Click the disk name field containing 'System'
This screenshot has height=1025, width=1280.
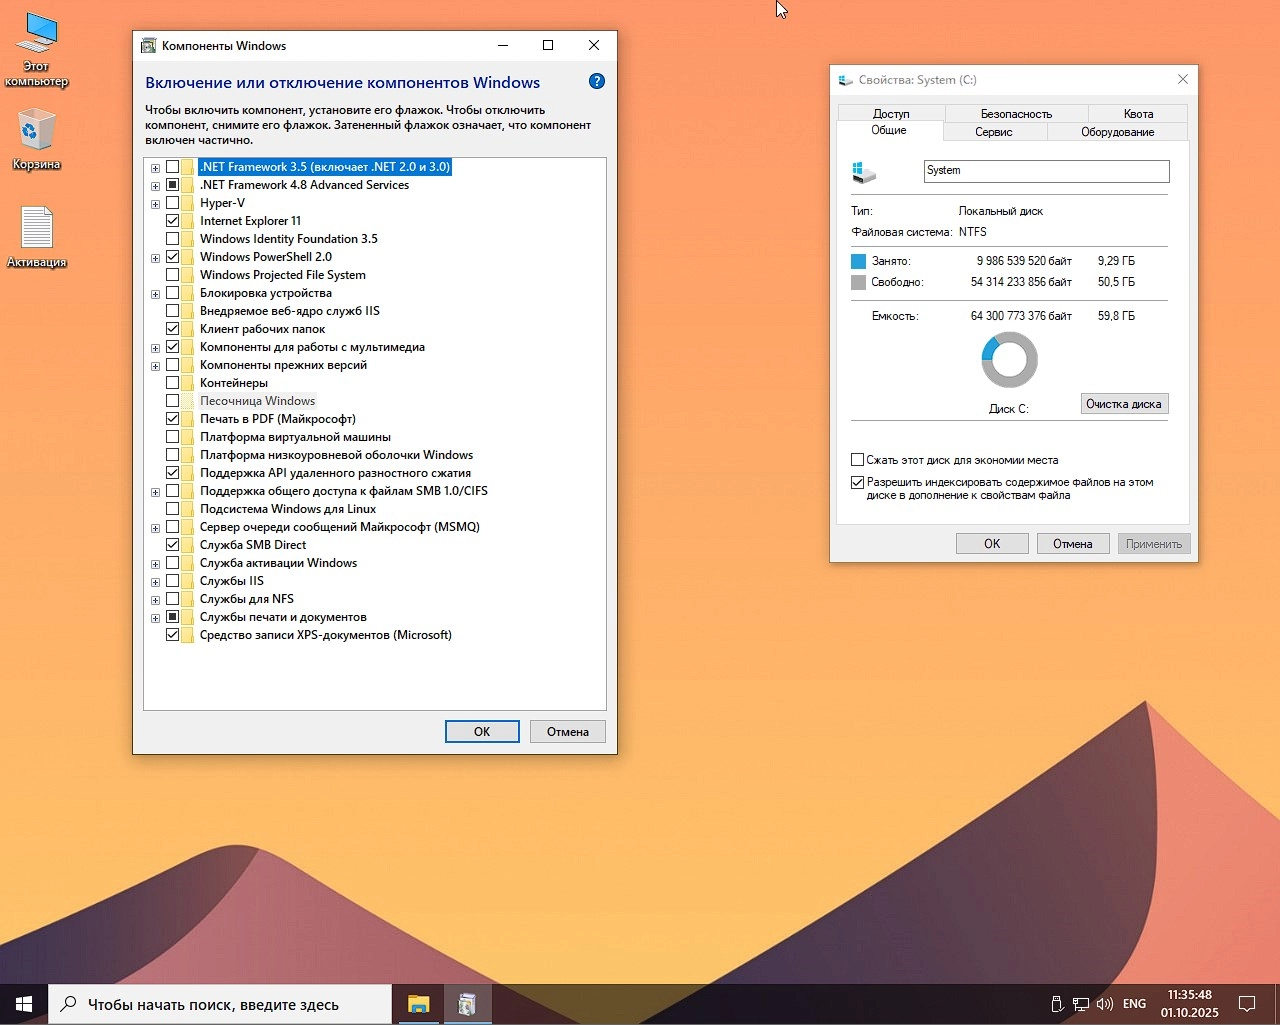1045,171
